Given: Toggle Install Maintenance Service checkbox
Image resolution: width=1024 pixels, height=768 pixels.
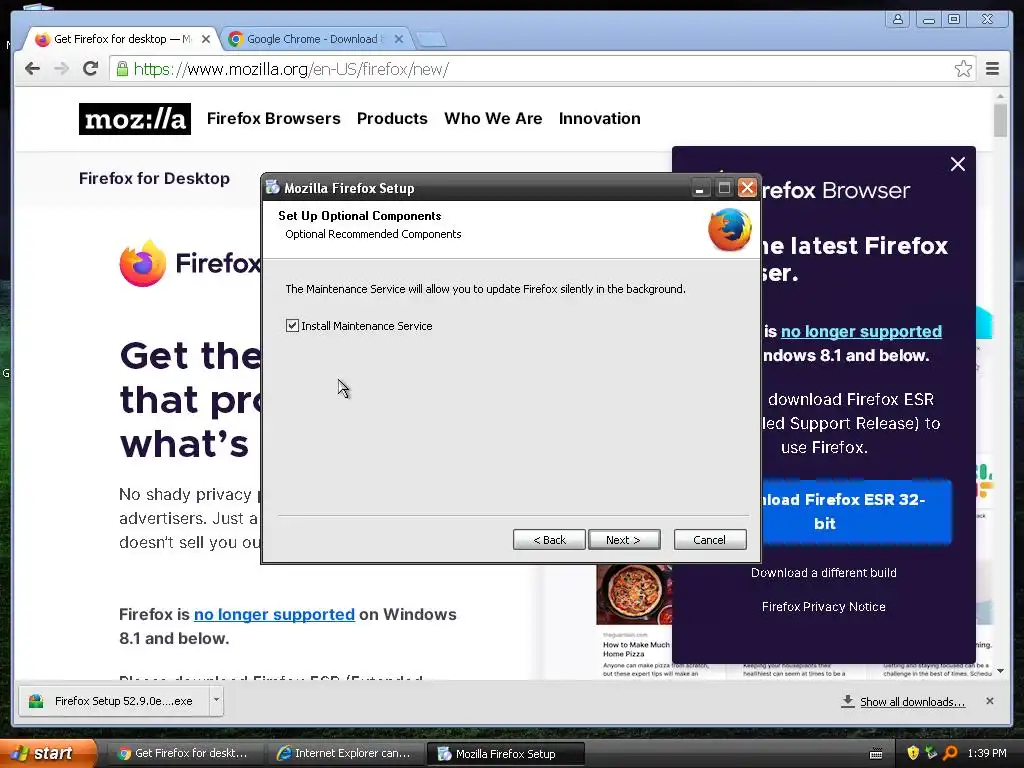Looking at the screenshot, I should tap(292, 325).
